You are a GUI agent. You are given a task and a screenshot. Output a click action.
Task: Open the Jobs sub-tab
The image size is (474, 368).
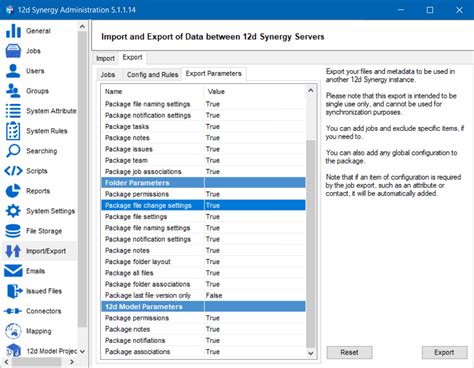coord(108,75)
